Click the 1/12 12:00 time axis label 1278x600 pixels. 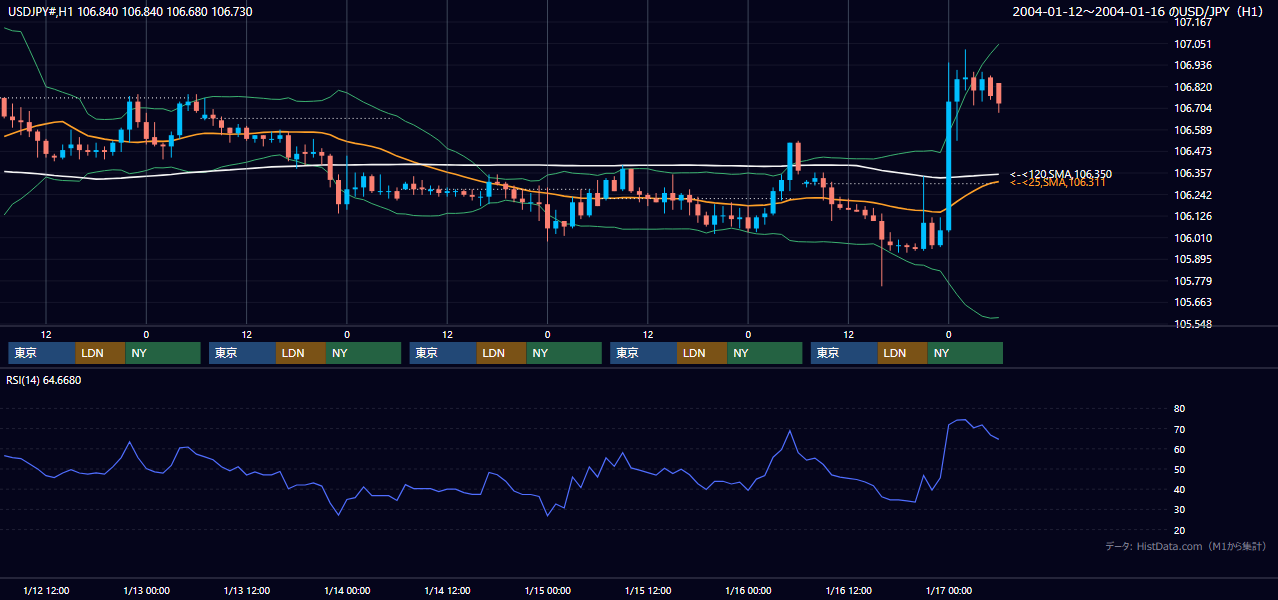[46, 591]
